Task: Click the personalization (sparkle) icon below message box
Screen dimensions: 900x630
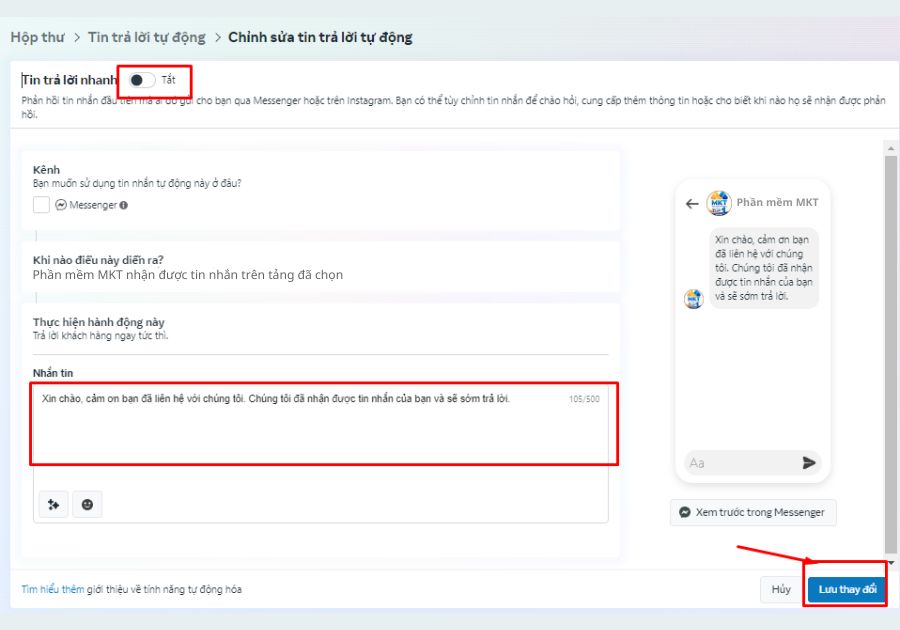Action: pyautogui.click(x=52, y=504)
